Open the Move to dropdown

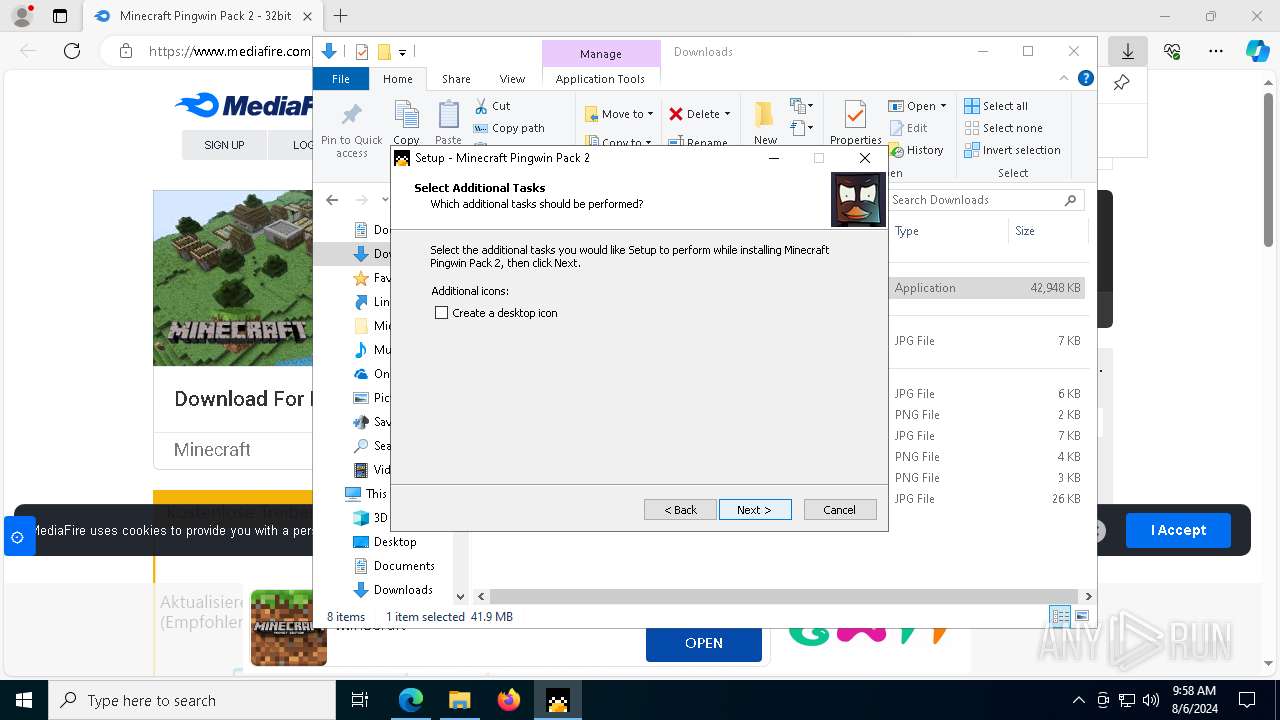pyautogui.click(x=619, y=114)
